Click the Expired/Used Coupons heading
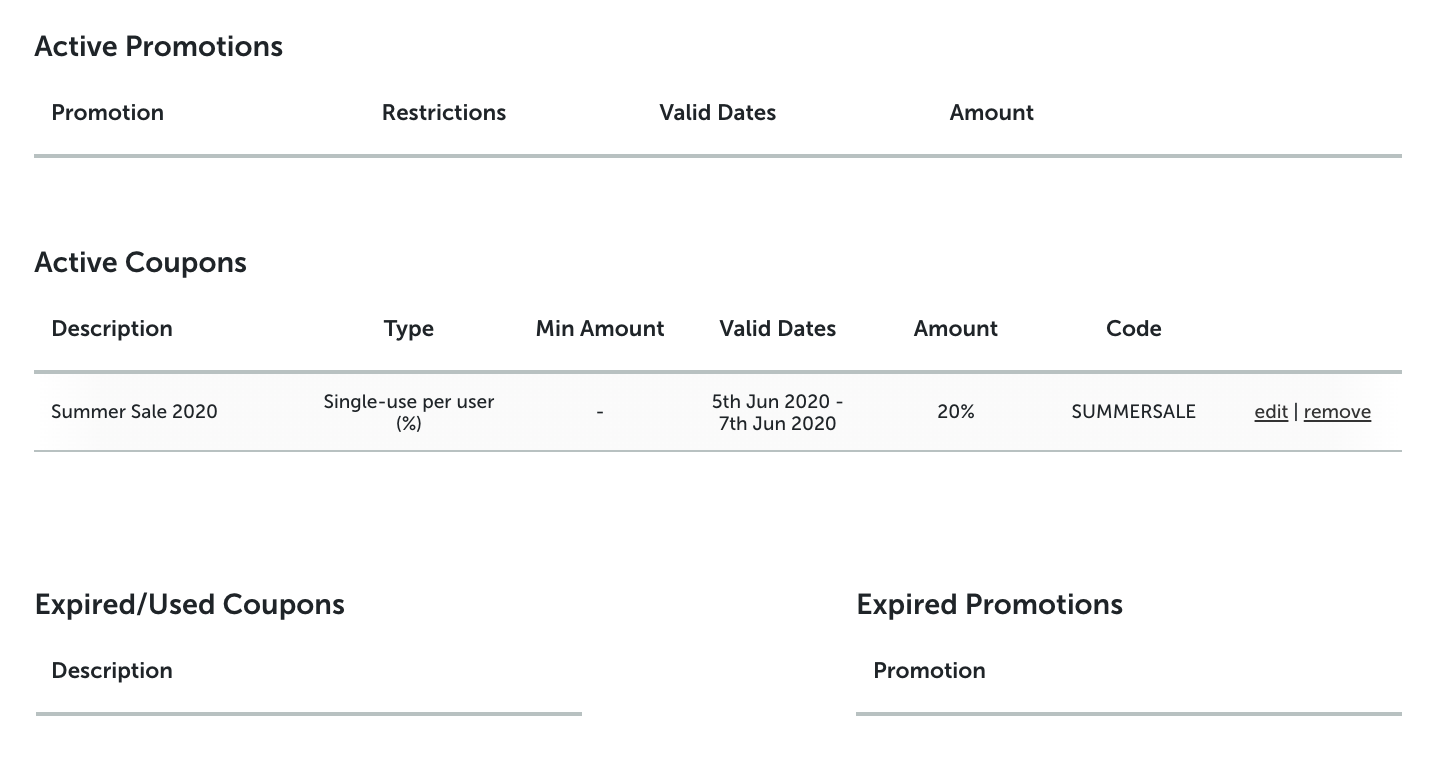Image resolution: width=1444 pixels, height=772 pixels. coord(190,605)
